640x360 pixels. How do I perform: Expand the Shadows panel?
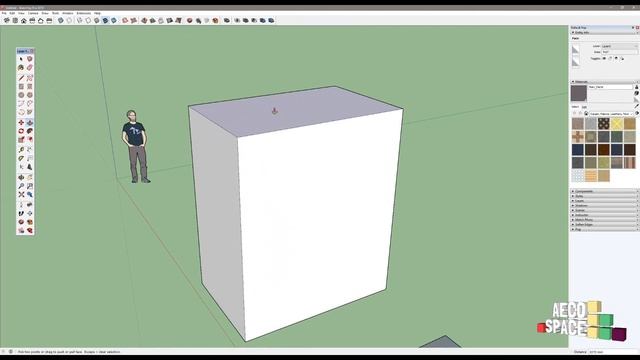tap(604, 205)
